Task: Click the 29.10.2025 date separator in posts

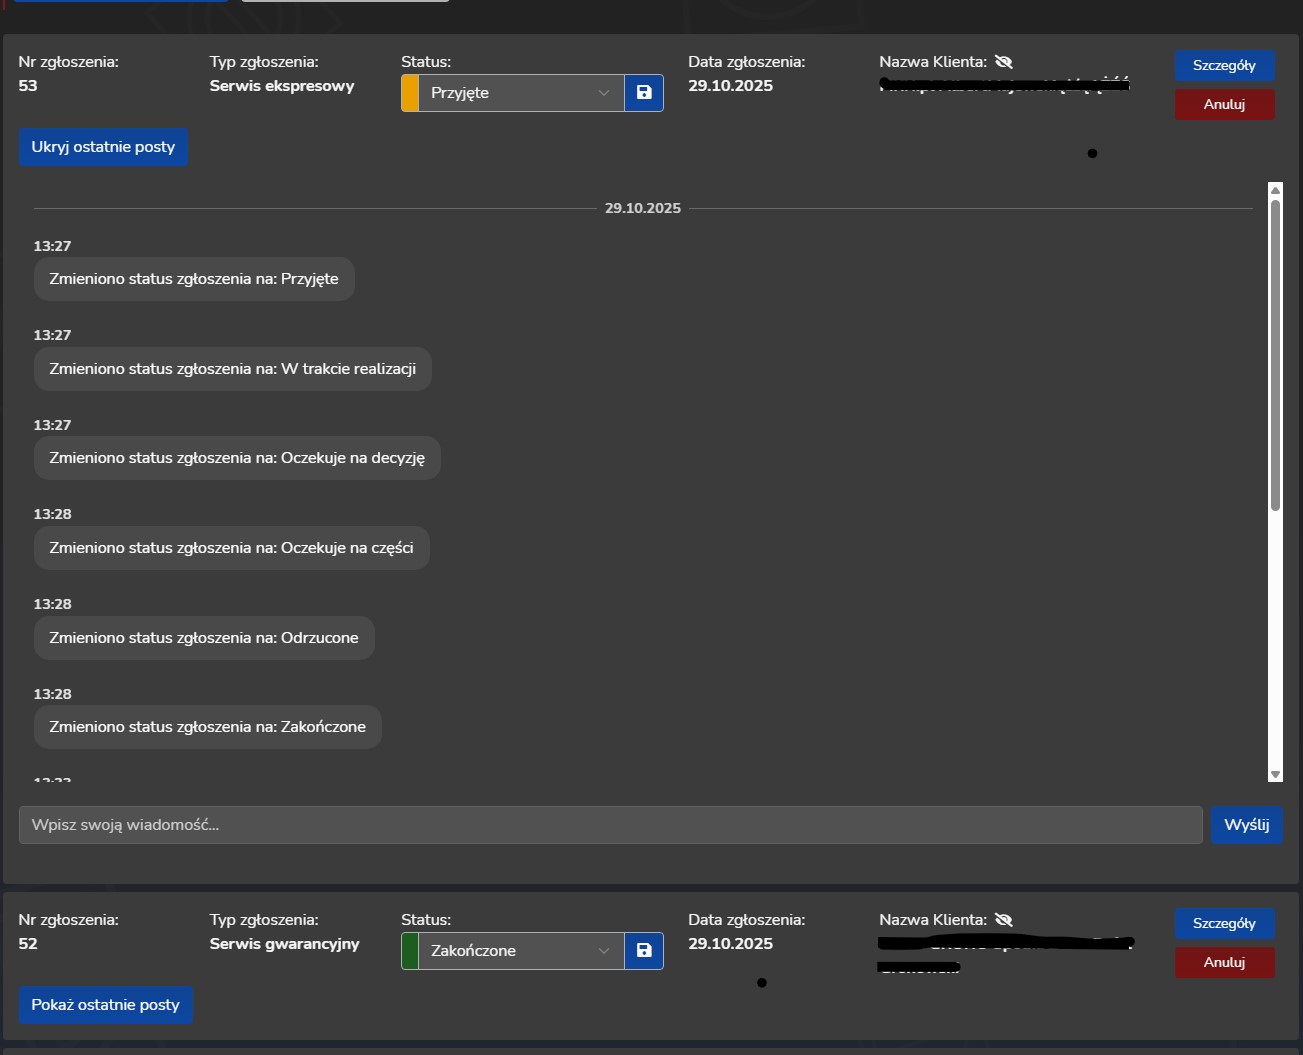Action: click(x=643, y=208)
